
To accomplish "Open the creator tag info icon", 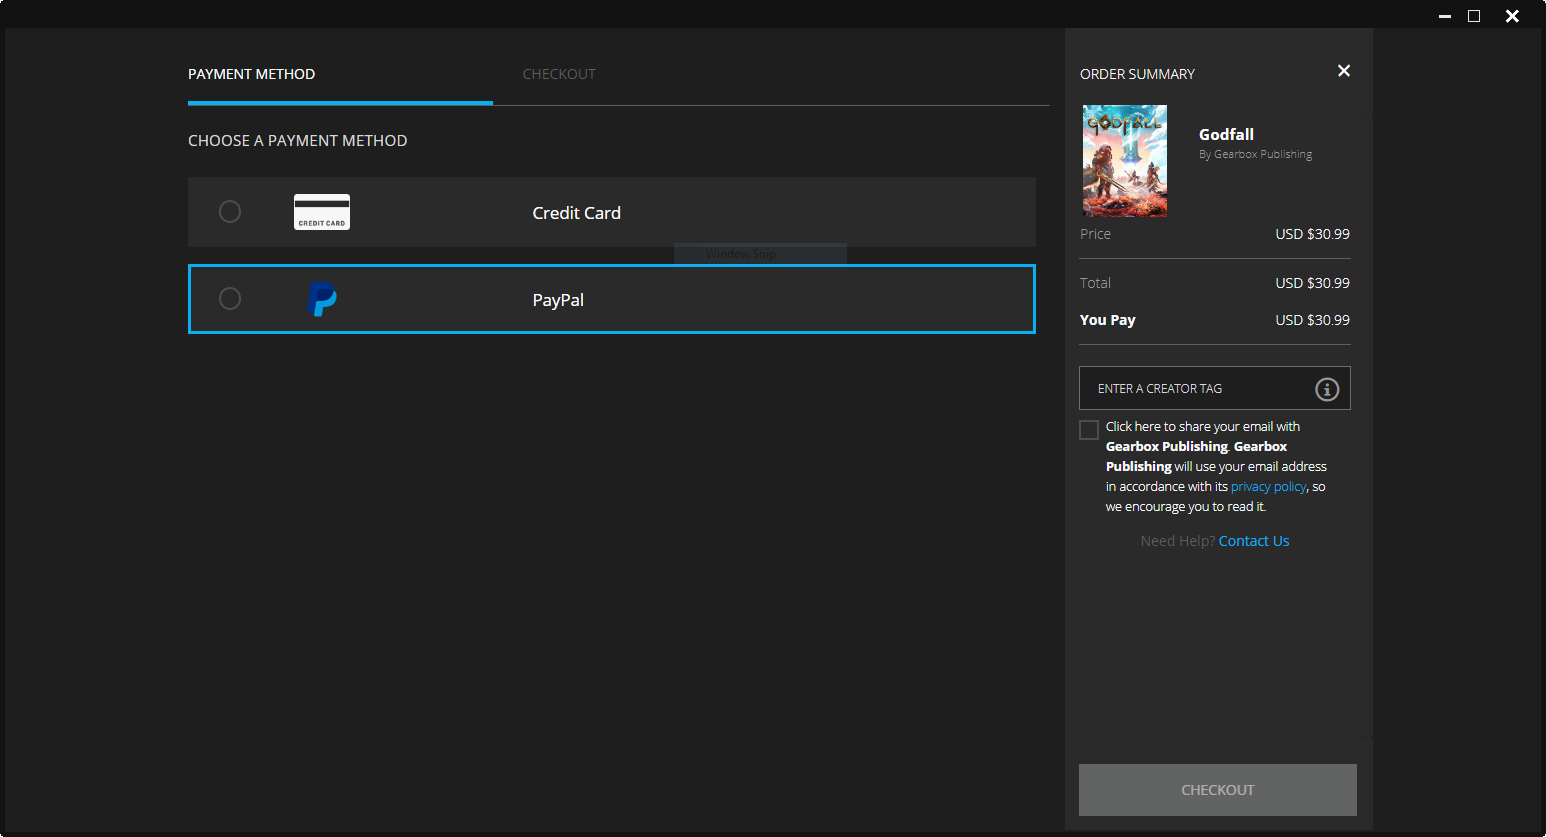I will [x=1327, y=389].
